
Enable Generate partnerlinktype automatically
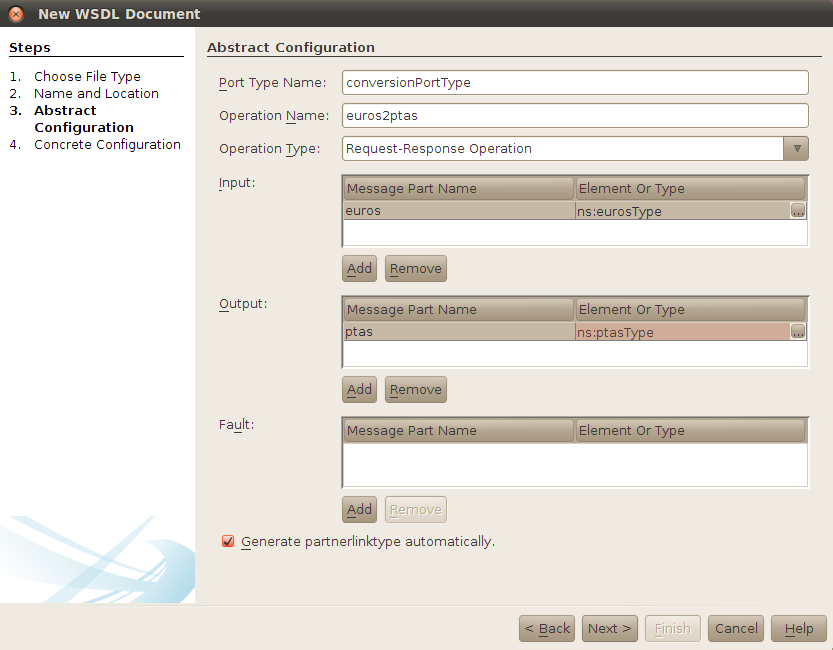[x=227, y=541]
